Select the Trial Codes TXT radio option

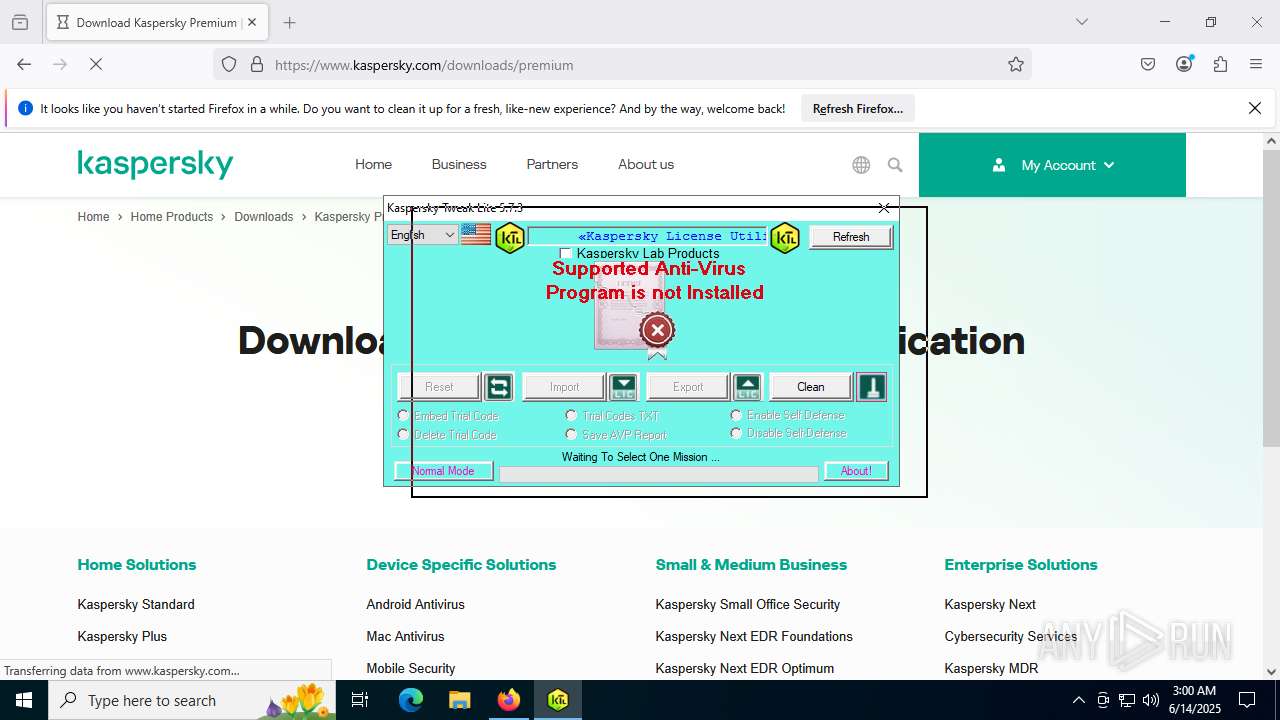tap(571, 415)
